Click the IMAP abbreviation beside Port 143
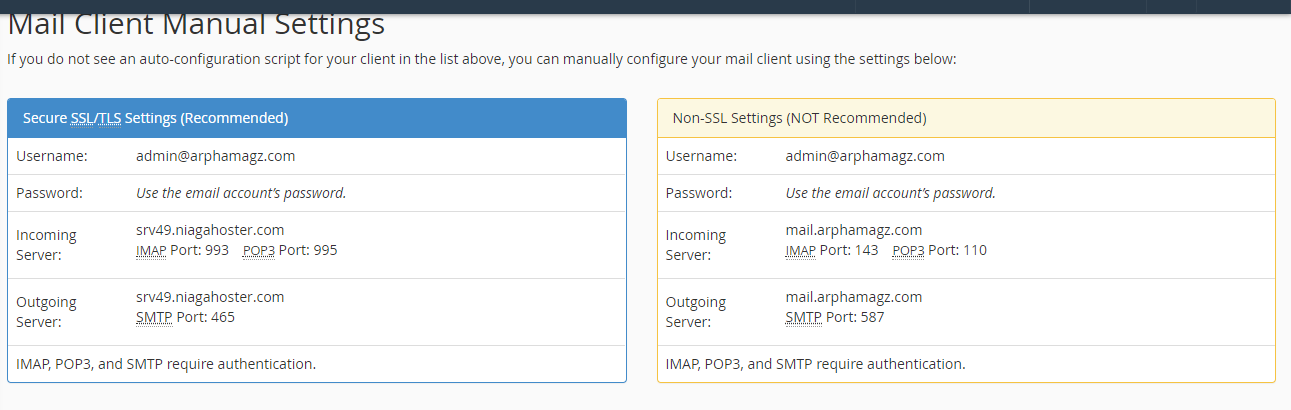Viewport: 1291px width, 410px height. coord(801,250)
